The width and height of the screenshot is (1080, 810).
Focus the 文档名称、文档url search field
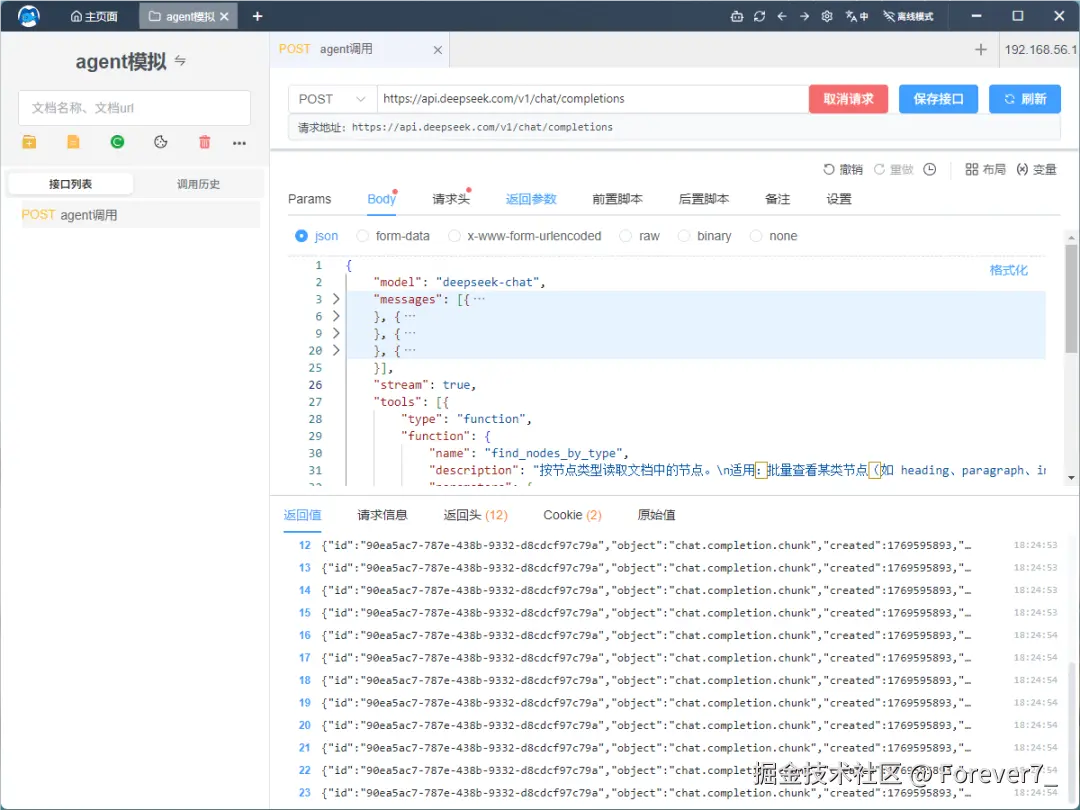134,107
